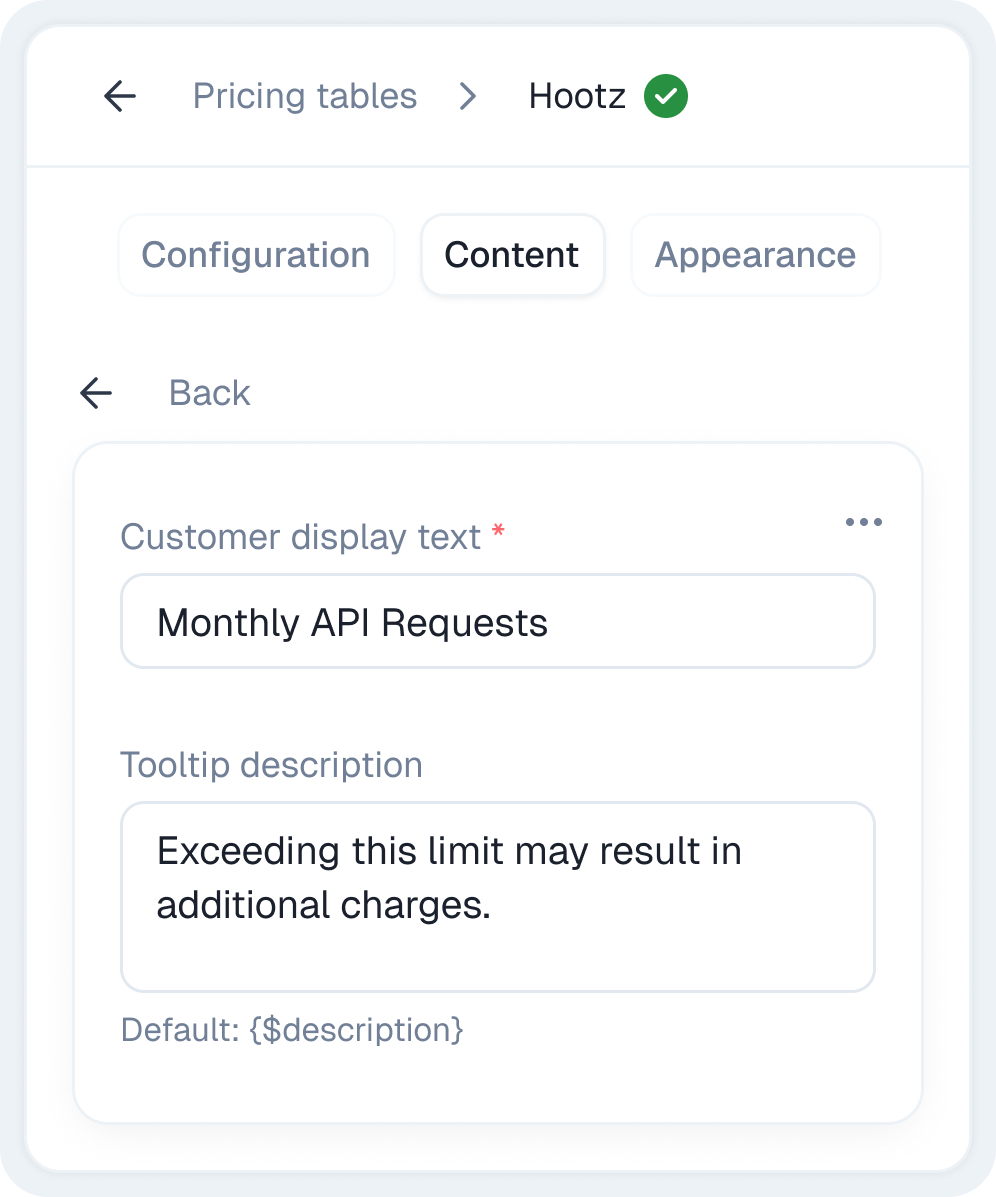
Task: Click the back arrow in the top header
Action: click(x=120, y=97)
